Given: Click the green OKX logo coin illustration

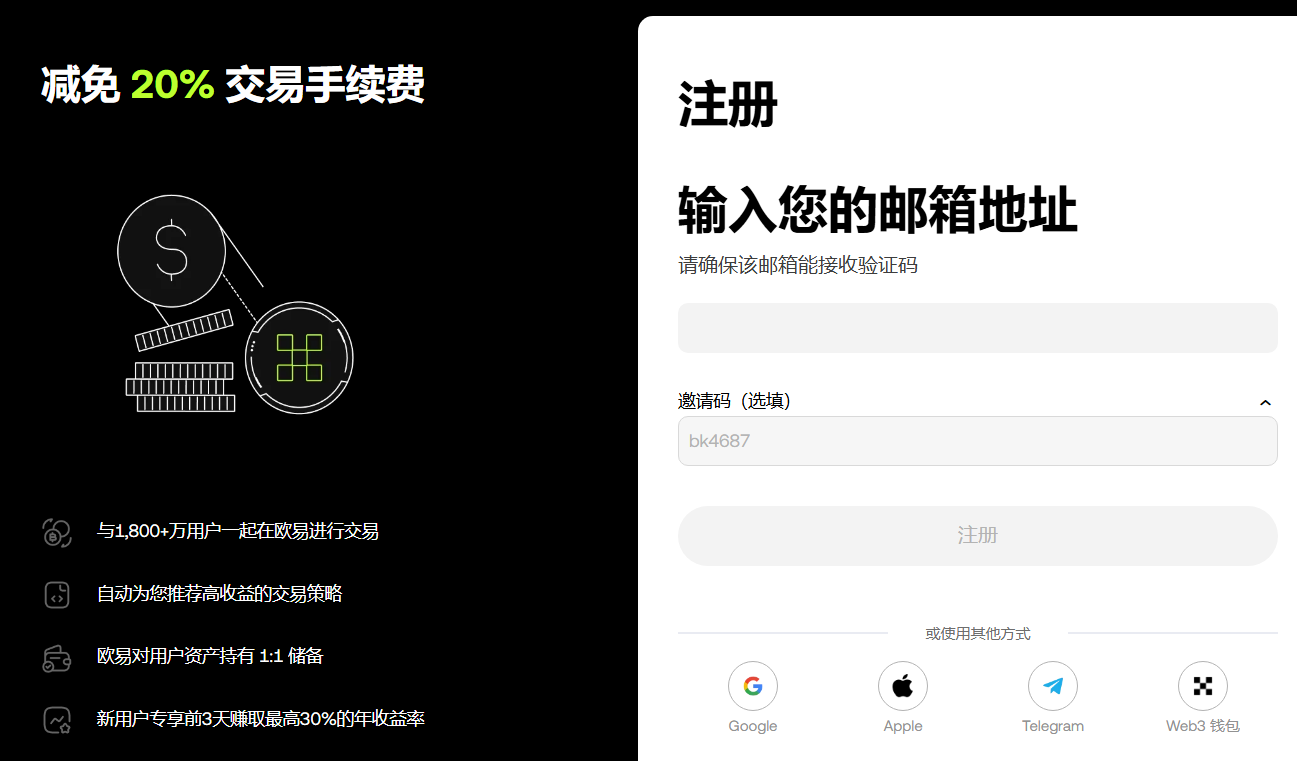Looking at the screenshot, I should [299, 358].
